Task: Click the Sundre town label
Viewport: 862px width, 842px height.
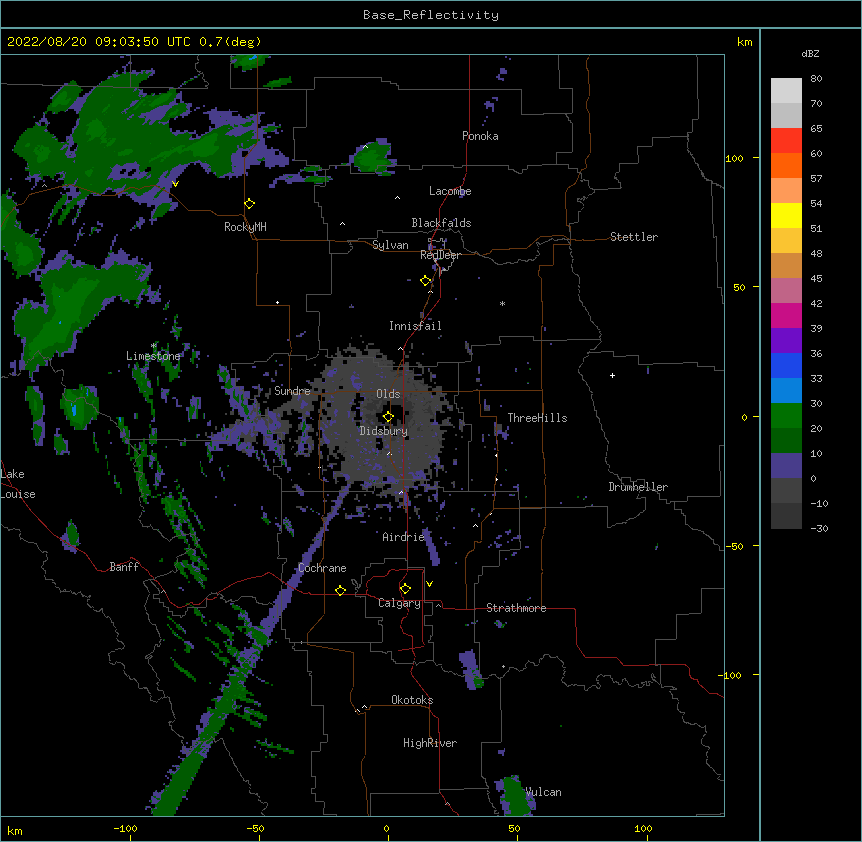Action: [292, 391]
